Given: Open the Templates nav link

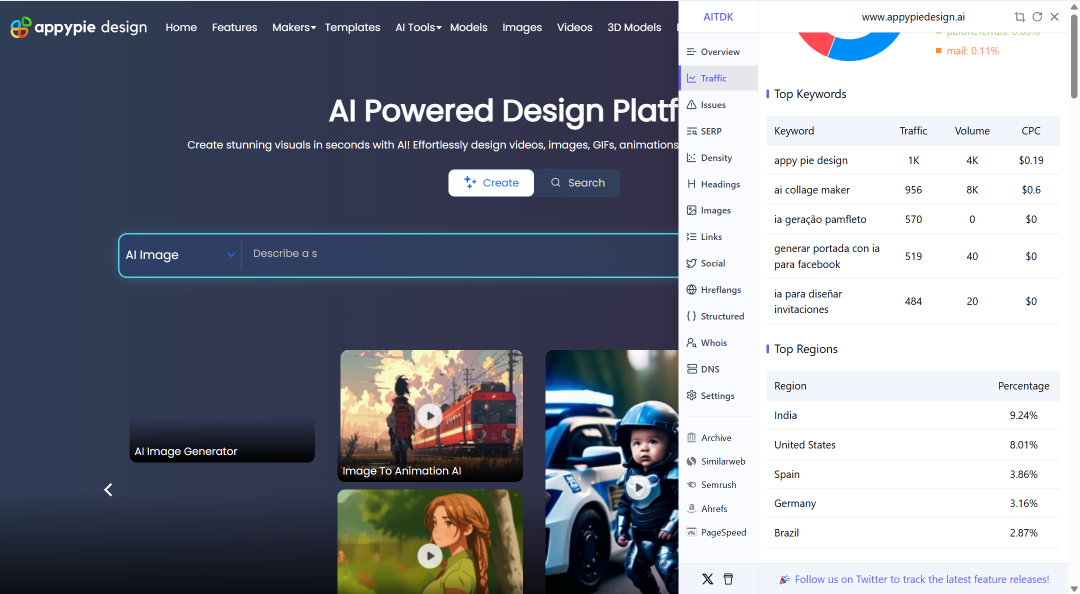Looking at the screenshot, I should [x=353, y=28].
